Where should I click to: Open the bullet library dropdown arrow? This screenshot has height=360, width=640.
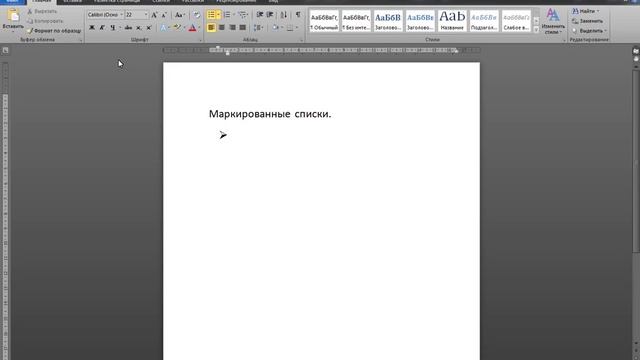click(218, 15)
